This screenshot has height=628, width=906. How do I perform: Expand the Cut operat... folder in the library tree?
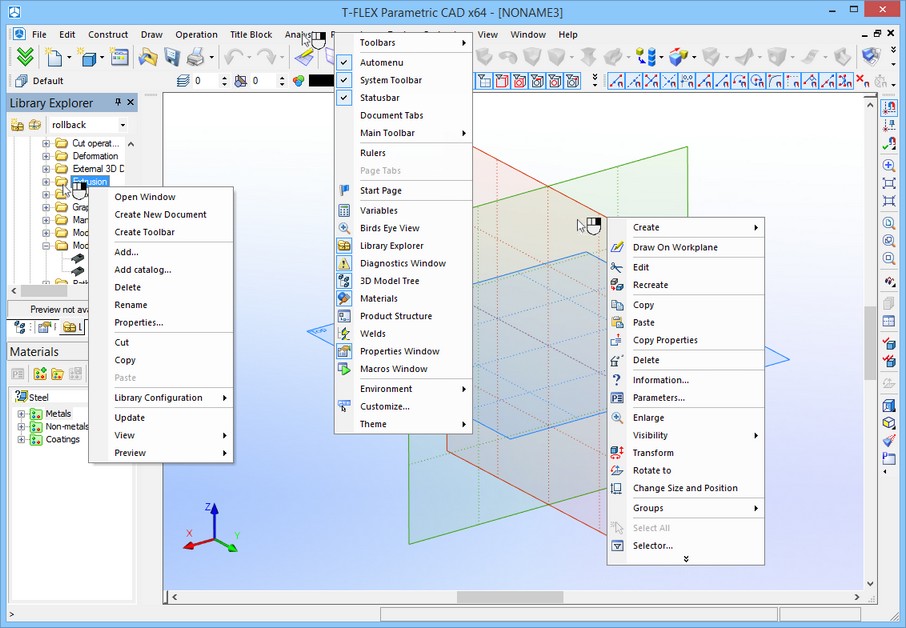[46, 143]
